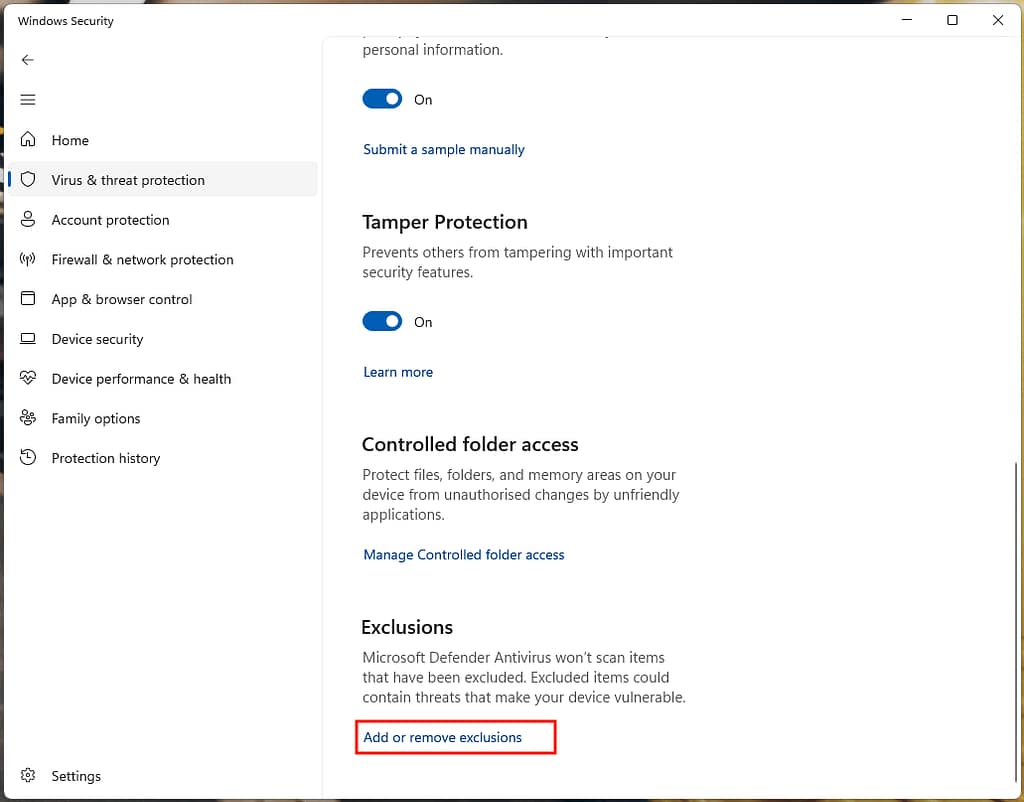Click the back arrow icon
1024x802 pixels.
[x=27, y=60]
